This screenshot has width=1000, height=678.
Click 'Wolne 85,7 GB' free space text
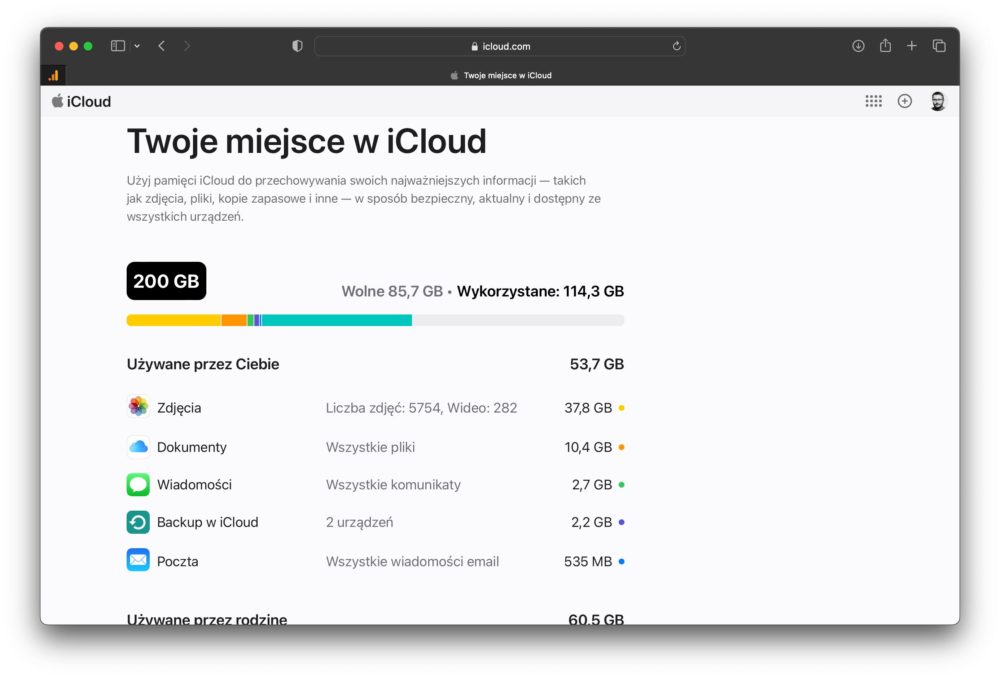point(392,291)
